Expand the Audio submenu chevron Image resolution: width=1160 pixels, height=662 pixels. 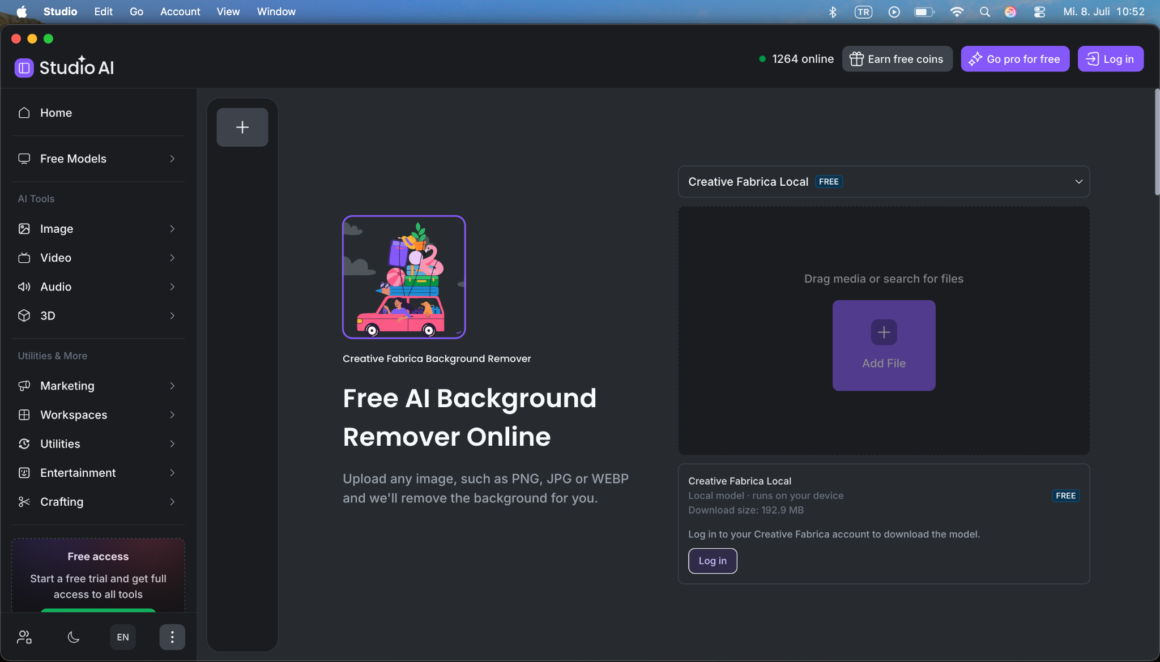pos(172,286)
